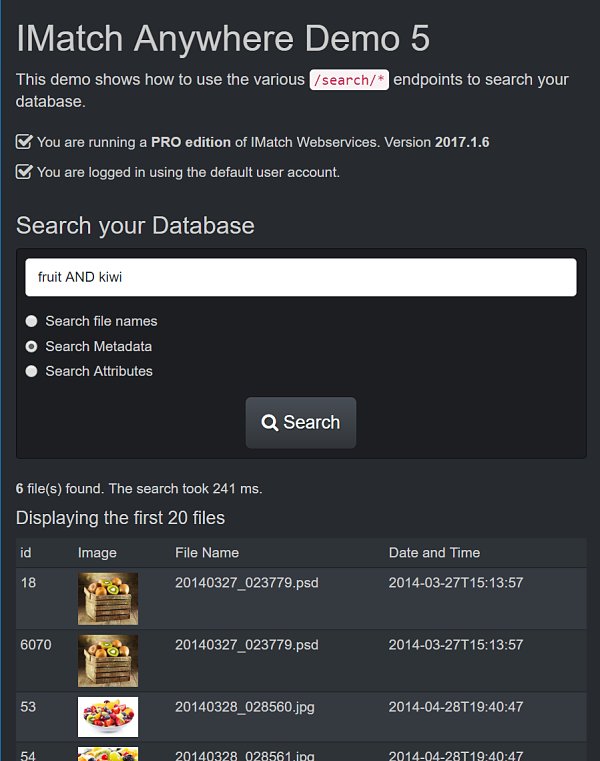
Task: Click the '/search/*' code label
Action: (349, 80)
